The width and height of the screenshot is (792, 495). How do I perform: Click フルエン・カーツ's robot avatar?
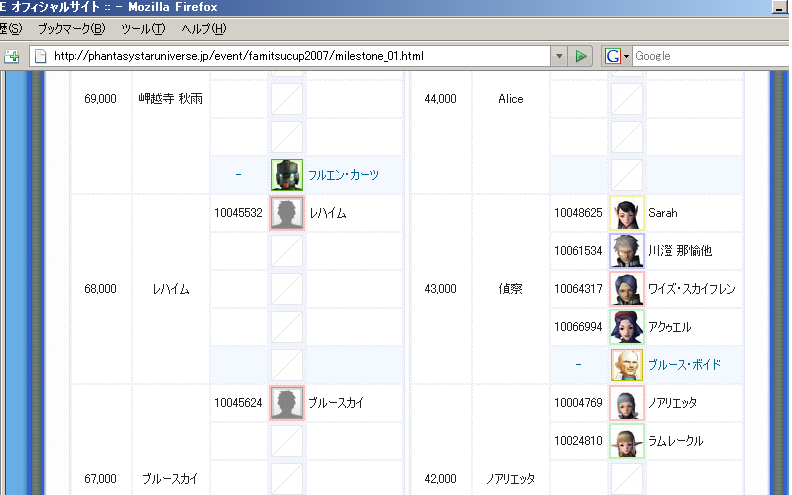click(287, 175)
